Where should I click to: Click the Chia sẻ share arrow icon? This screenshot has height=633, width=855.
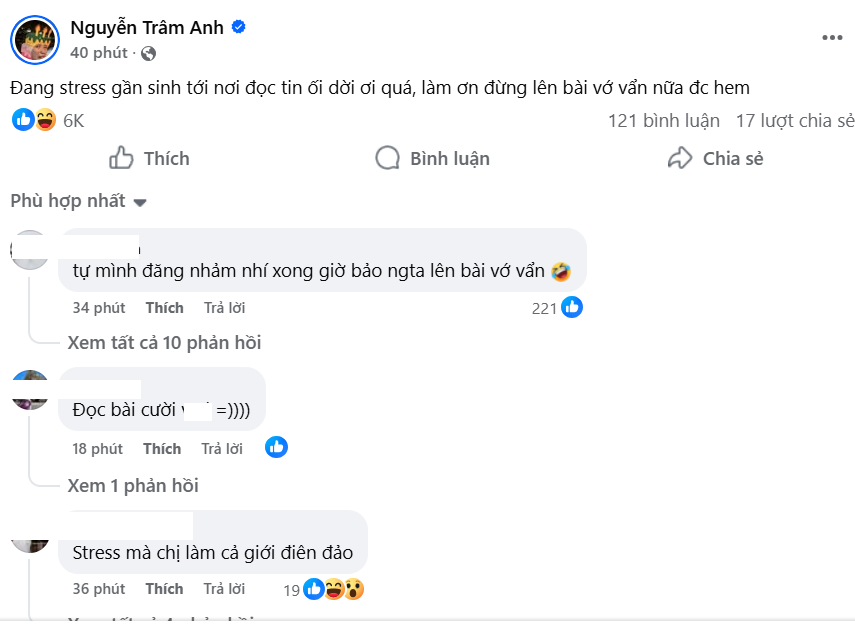[679, 158]
